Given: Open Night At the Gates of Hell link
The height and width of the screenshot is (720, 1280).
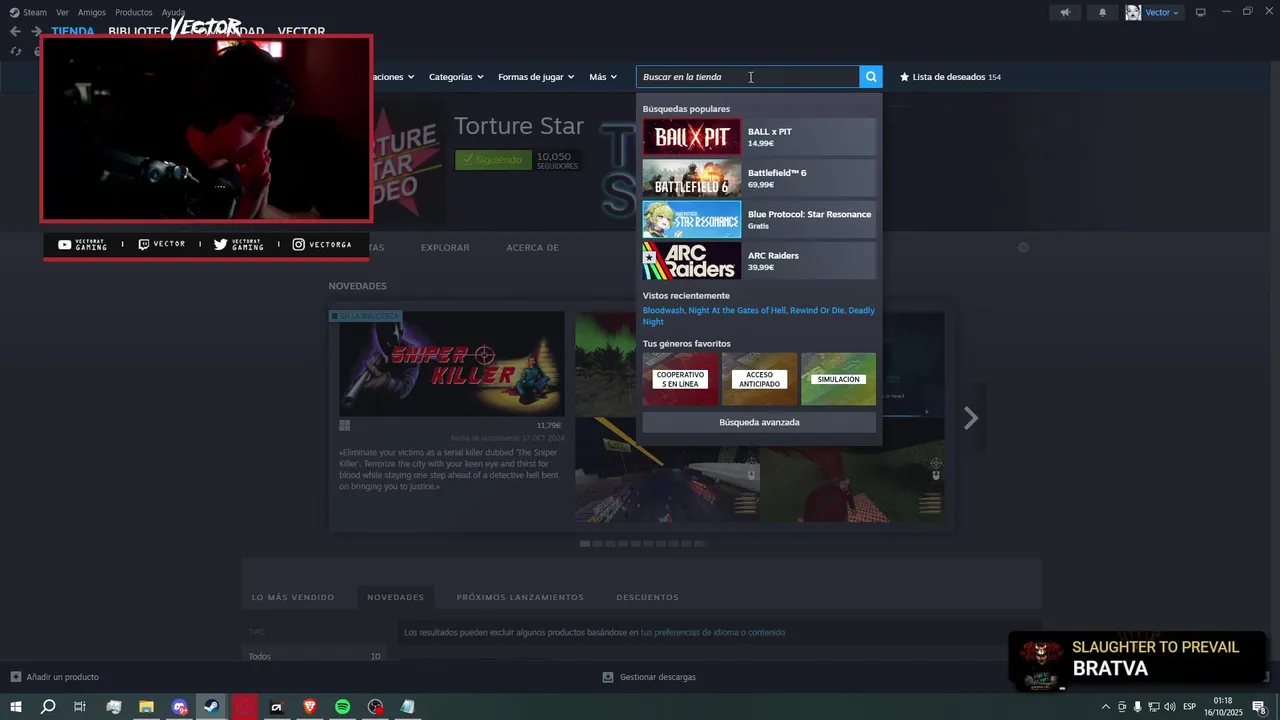Looking at the screenshot, I should [736, 310].
